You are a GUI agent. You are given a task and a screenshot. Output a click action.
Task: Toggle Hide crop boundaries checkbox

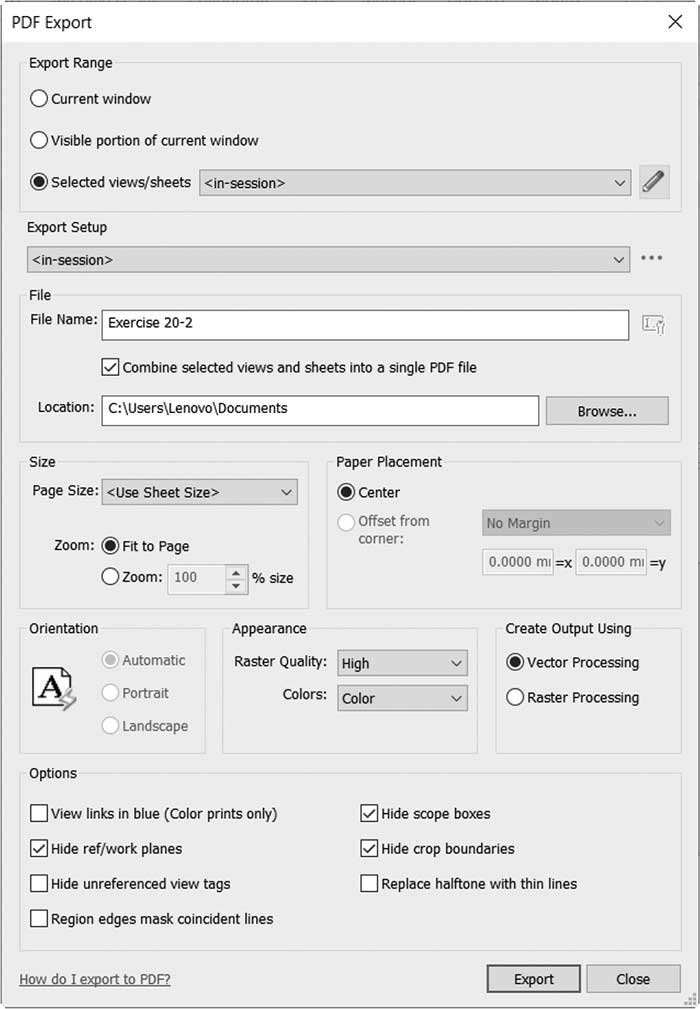pyautogui.click(x=369, y=848)
